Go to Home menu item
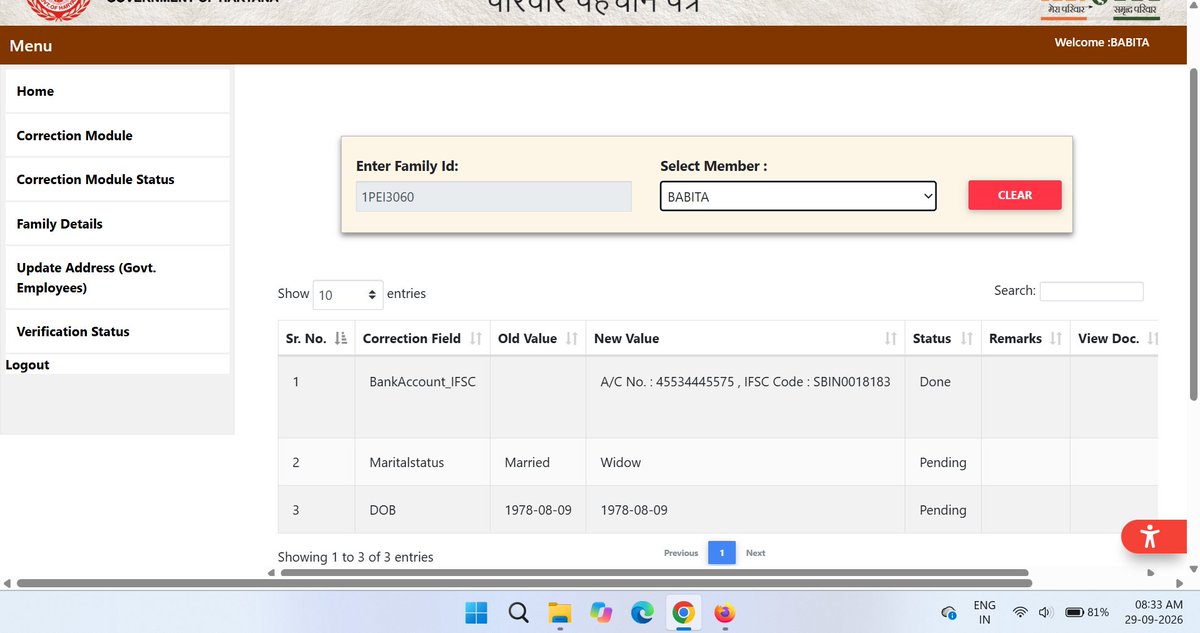Image resolution: width=1200 pixels, height=633 pixels. coord(117,91)
